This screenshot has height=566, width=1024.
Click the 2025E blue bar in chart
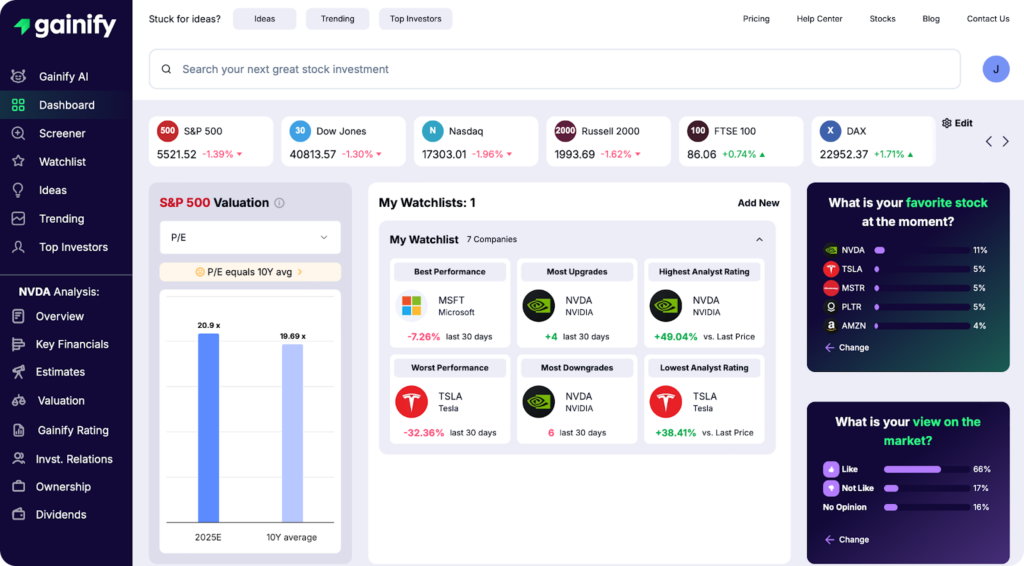pos(208,428)
